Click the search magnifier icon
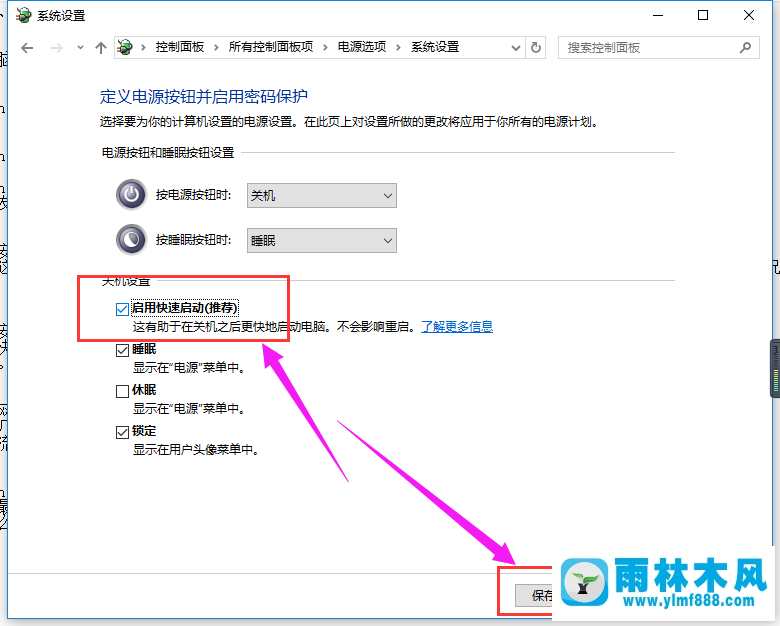The width and height of the screenshot is (780, 626). tap(745, 48)
